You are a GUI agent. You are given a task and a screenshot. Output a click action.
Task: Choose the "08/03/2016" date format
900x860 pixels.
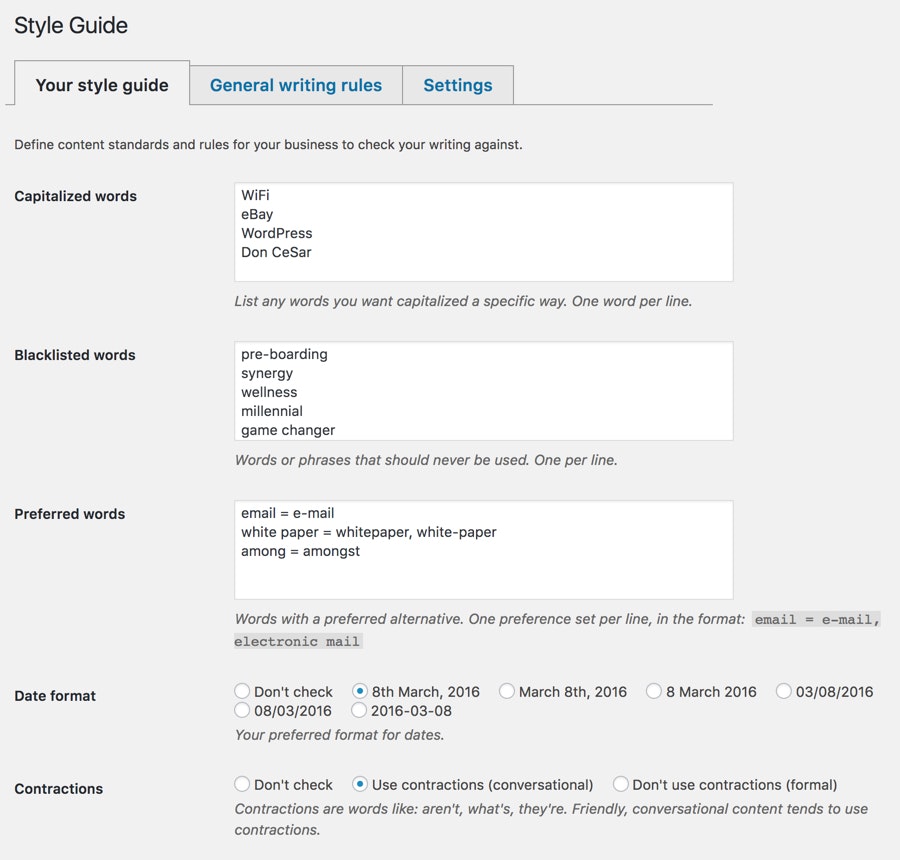tap(241, 711)
